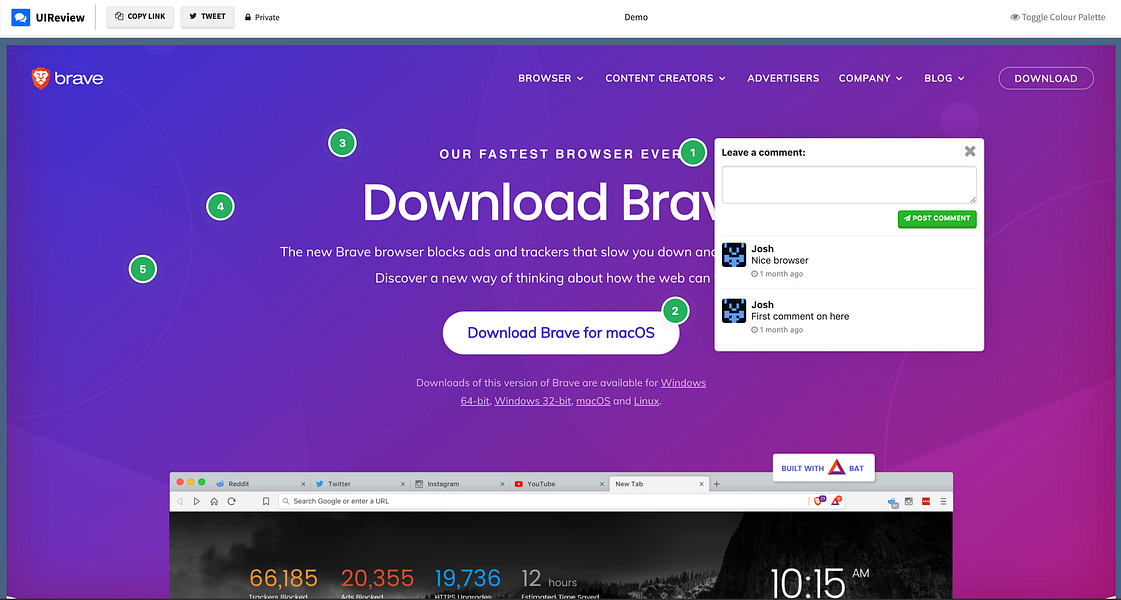Click Download Brave for macOS button

coord(560,333)
